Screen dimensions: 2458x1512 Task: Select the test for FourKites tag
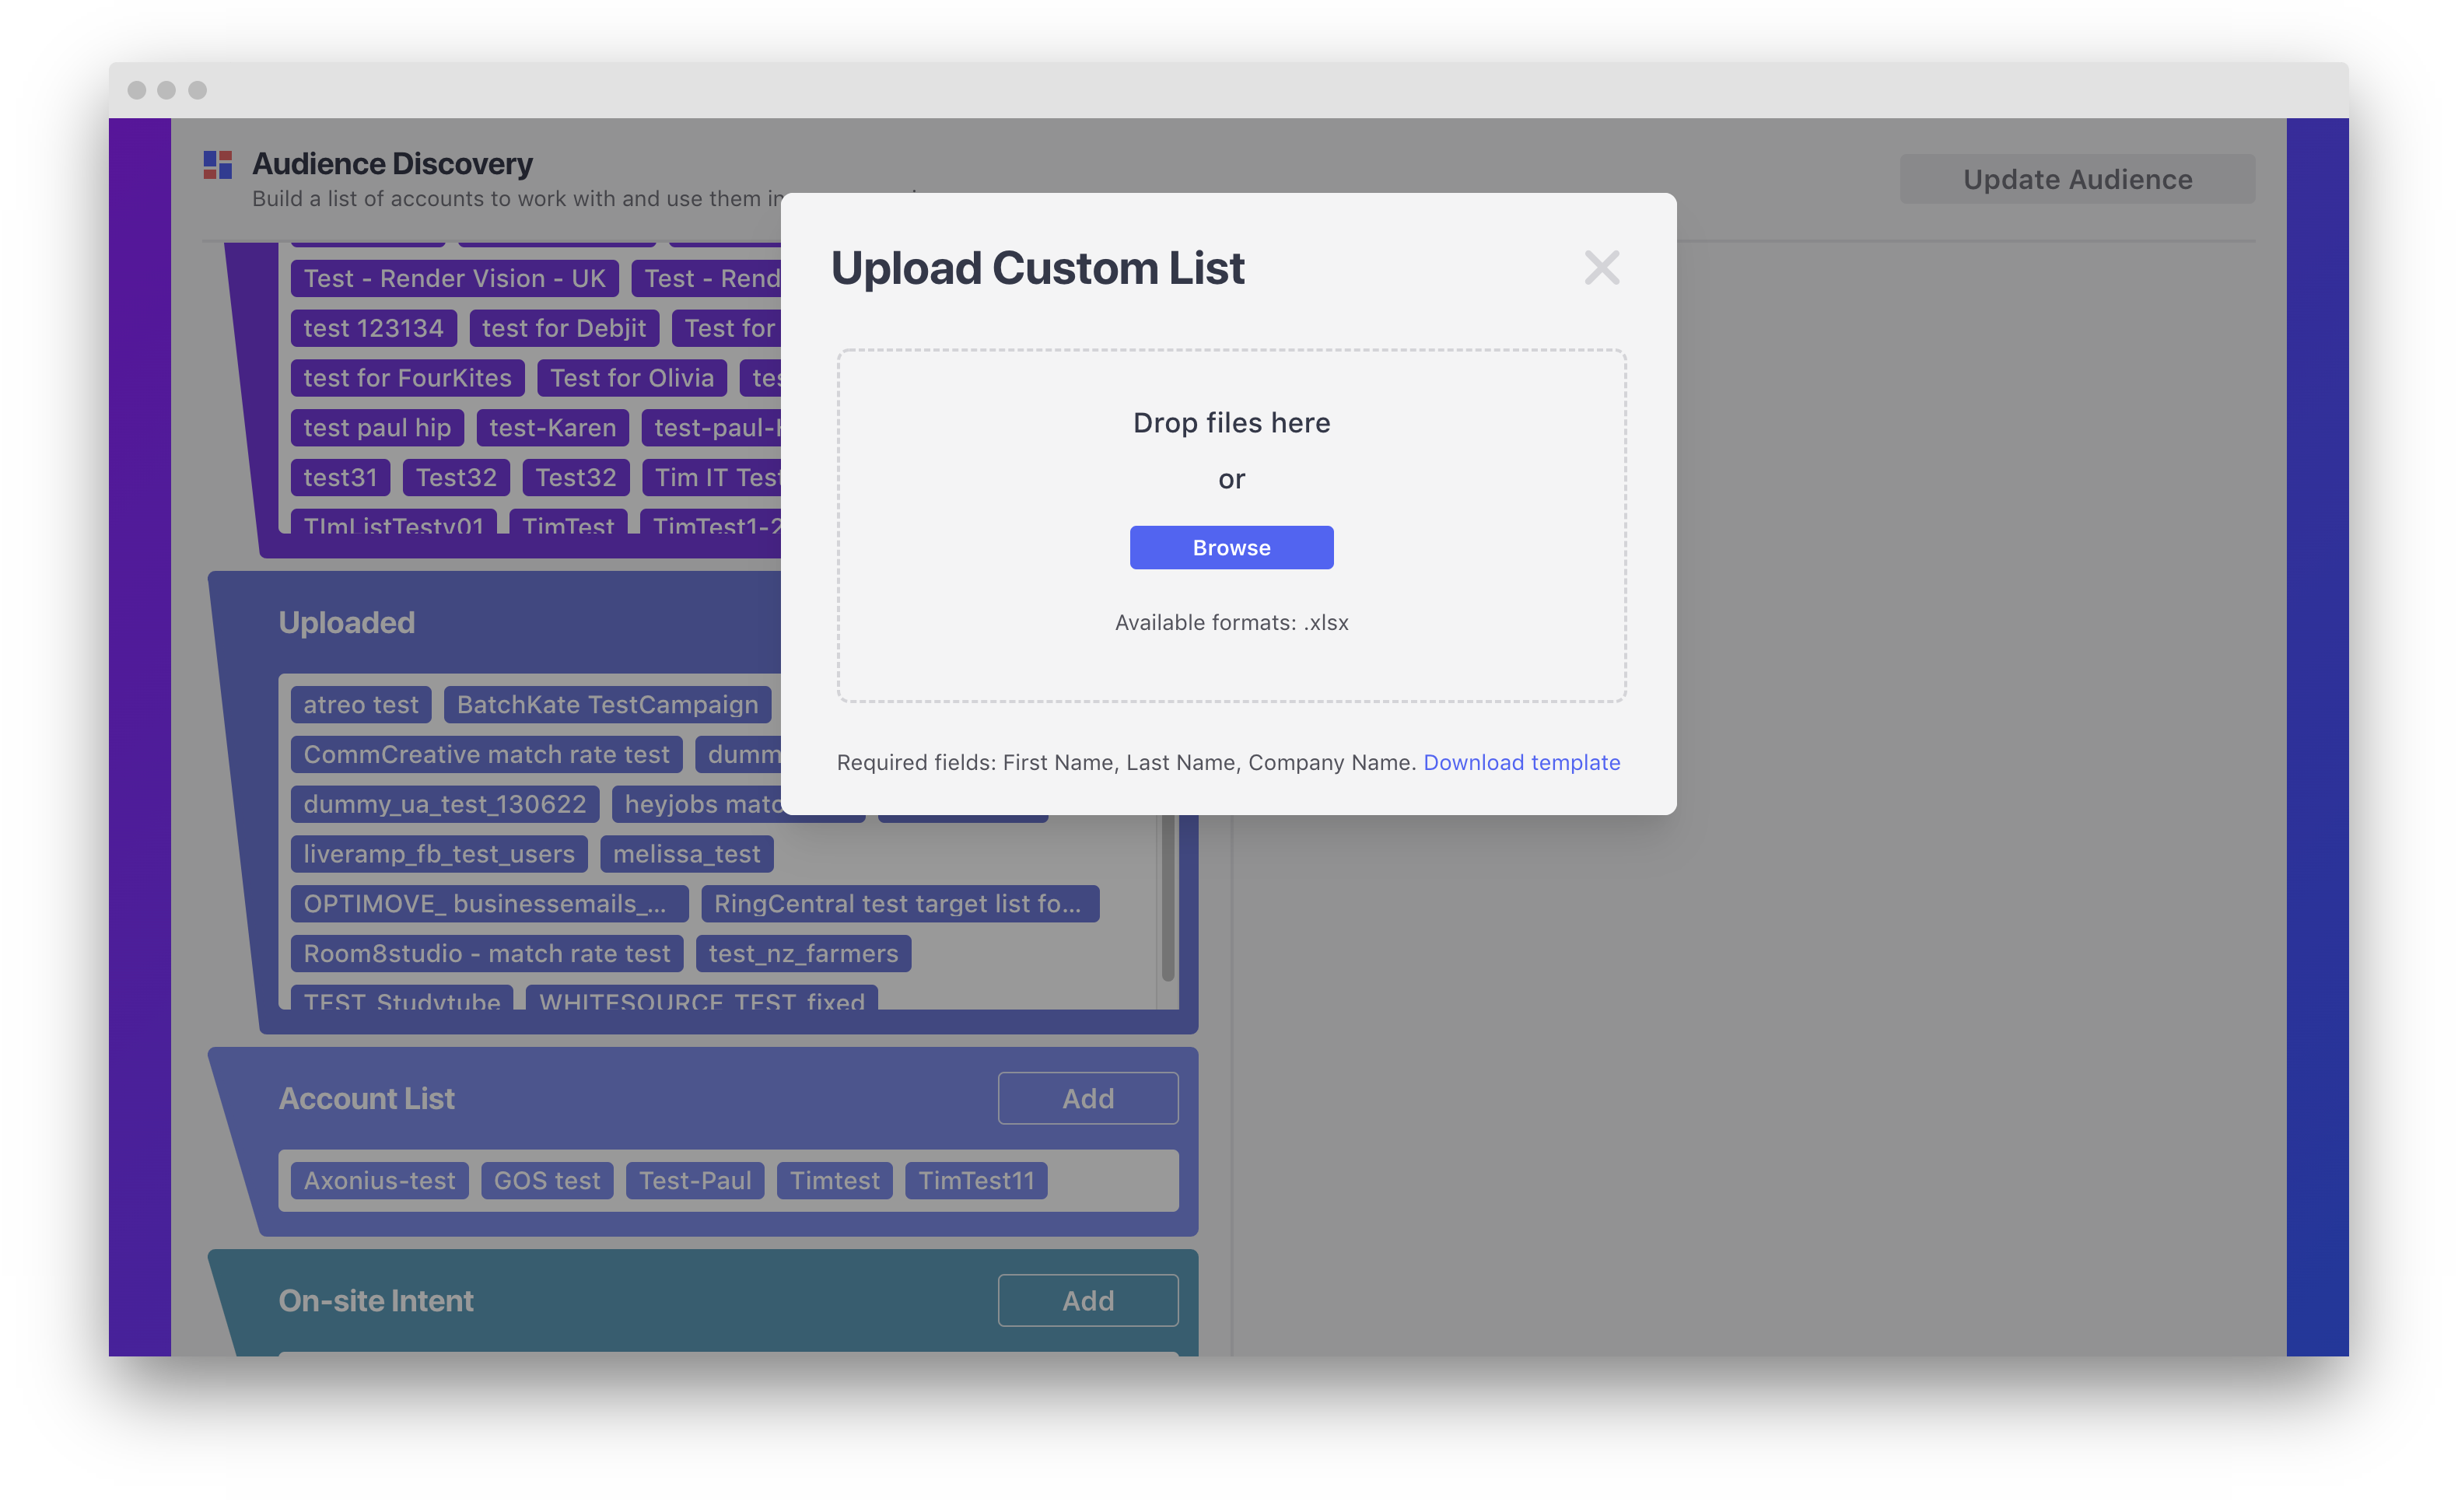tap(407, 378)
